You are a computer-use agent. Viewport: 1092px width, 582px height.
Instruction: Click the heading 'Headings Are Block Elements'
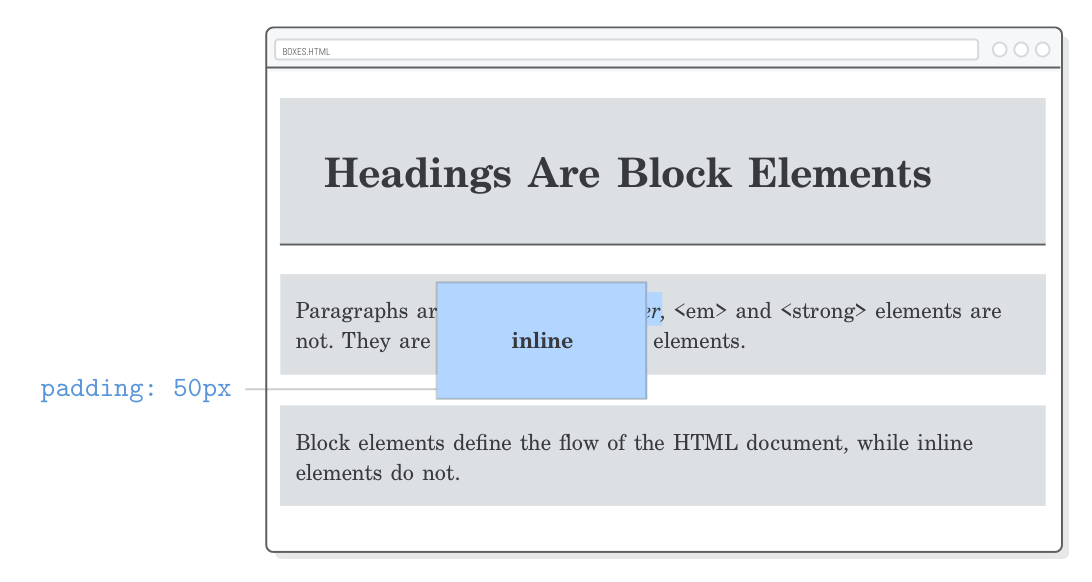tap(627, 172)
